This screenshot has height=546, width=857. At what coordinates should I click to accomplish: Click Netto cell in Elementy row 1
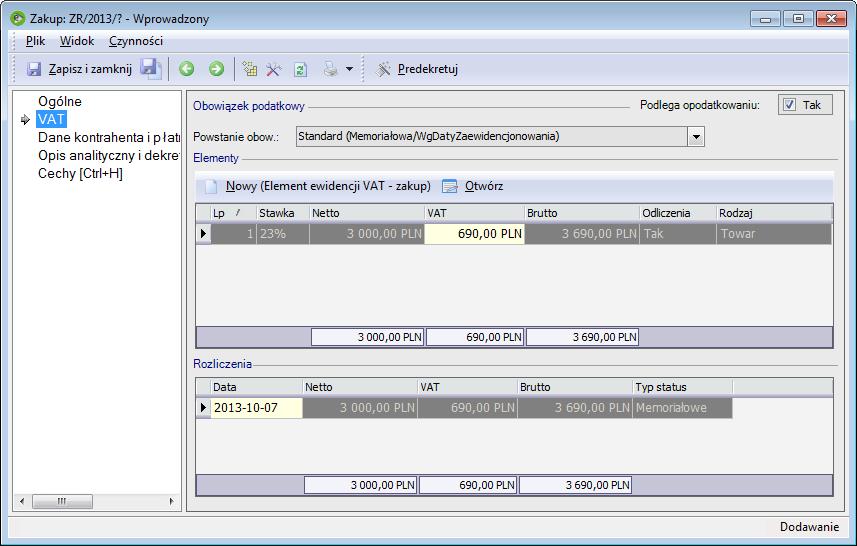tap(367, 234)
